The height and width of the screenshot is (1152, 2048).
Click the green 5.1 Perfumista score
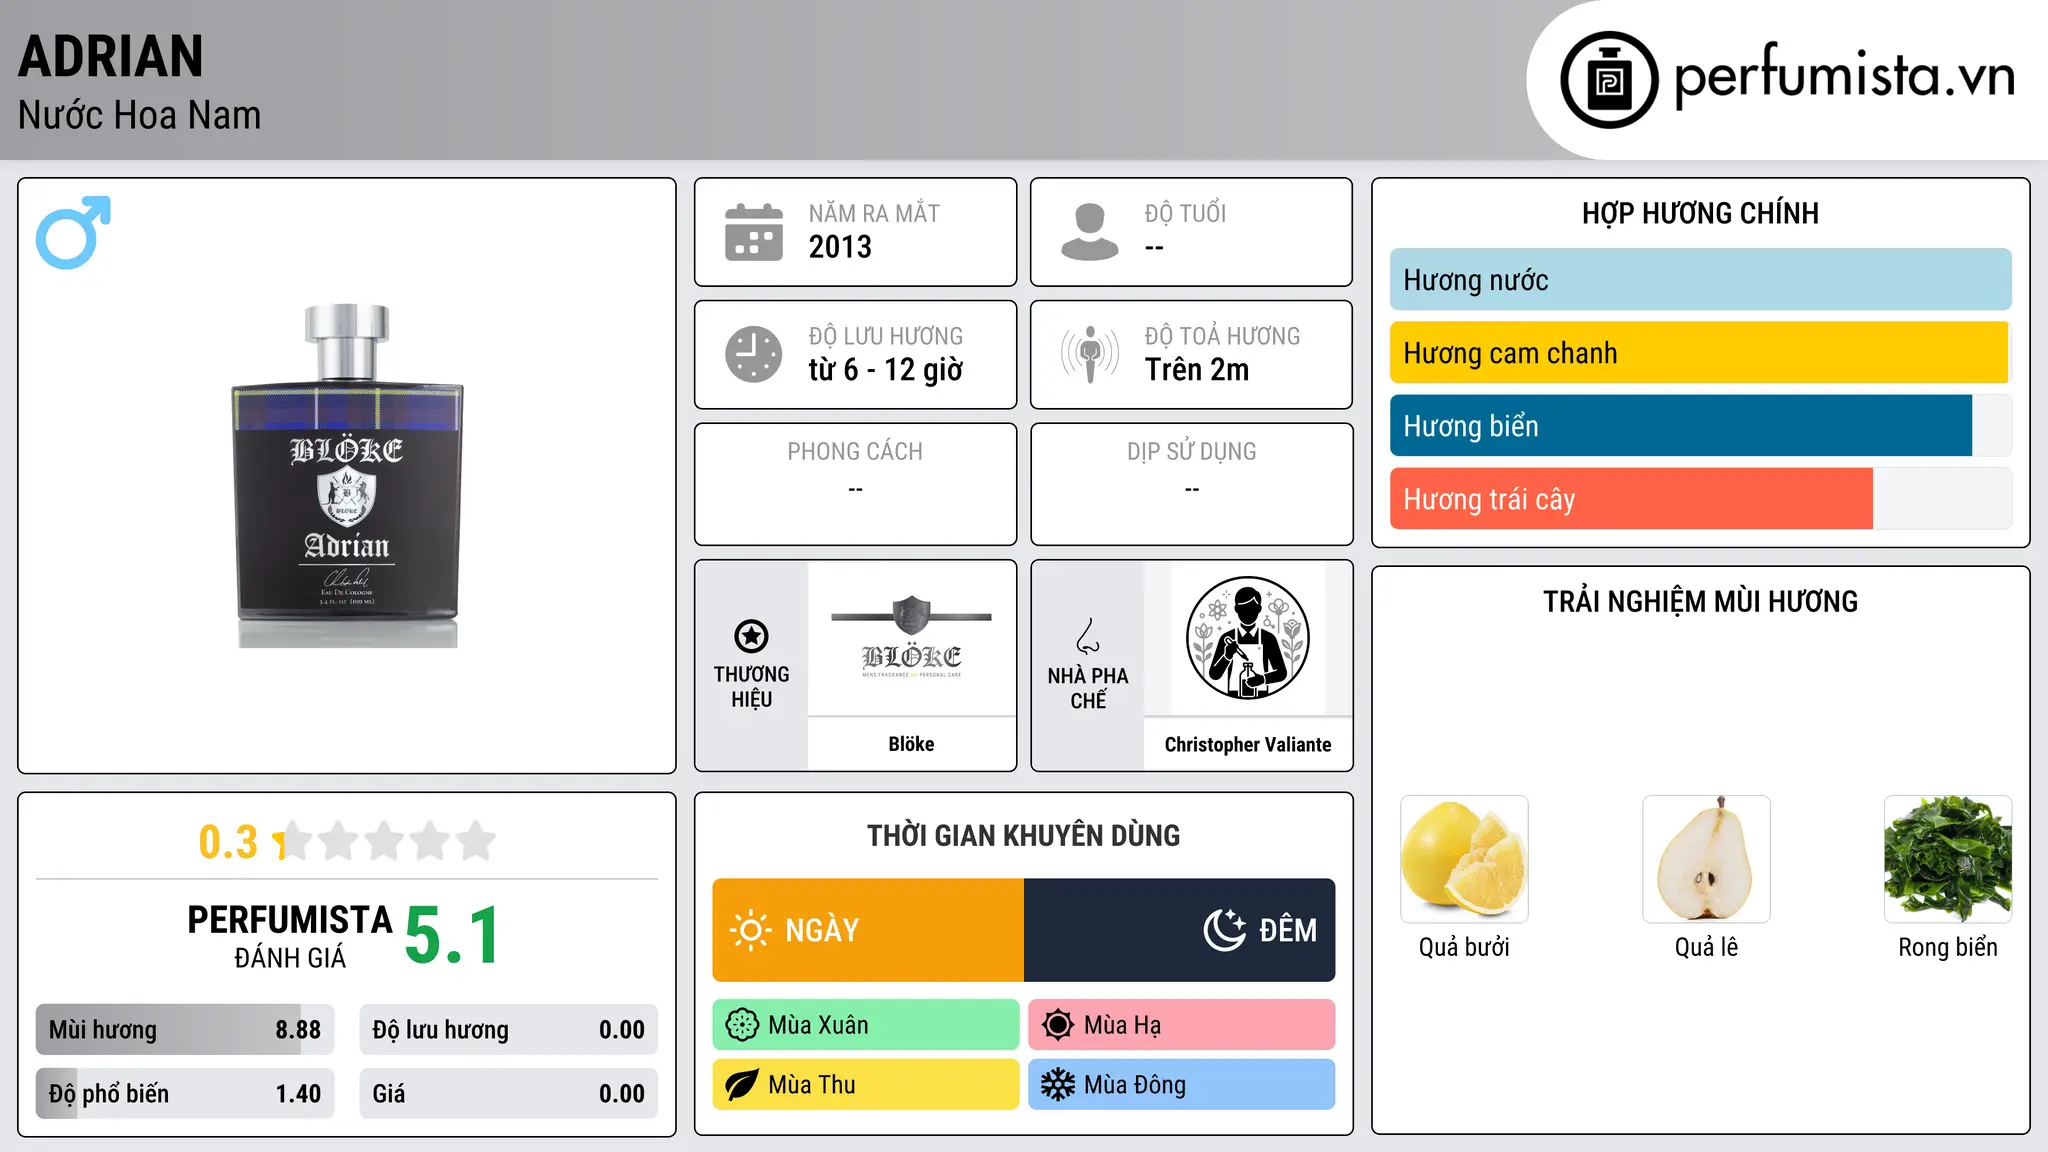click(x=453, y=935)
